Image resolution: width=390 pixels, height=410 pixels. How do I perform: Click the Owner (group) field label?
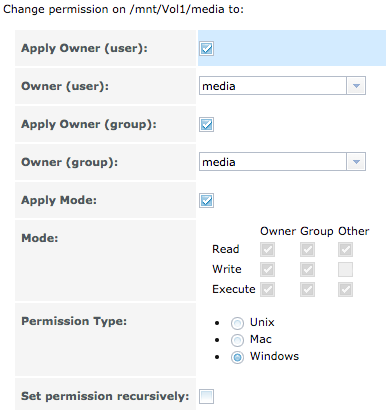70,163
